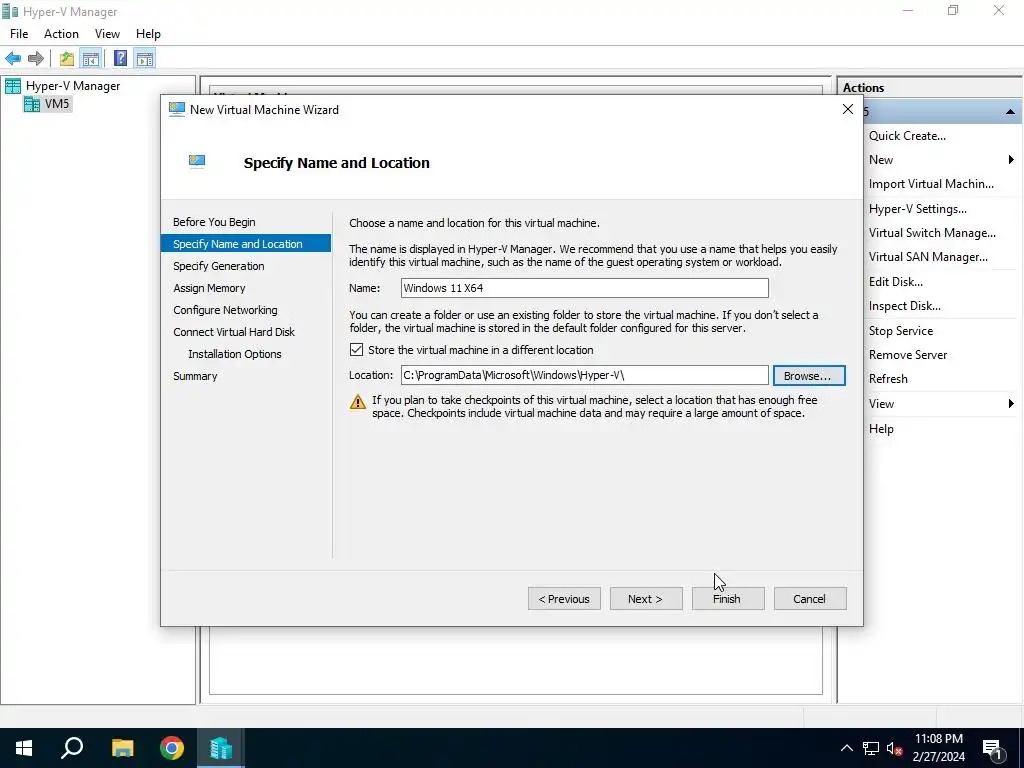The width and height of the screenshot is (1024, 768).
Task: Expand the View submenu arrow in Actions
Action: [1010, 404]
